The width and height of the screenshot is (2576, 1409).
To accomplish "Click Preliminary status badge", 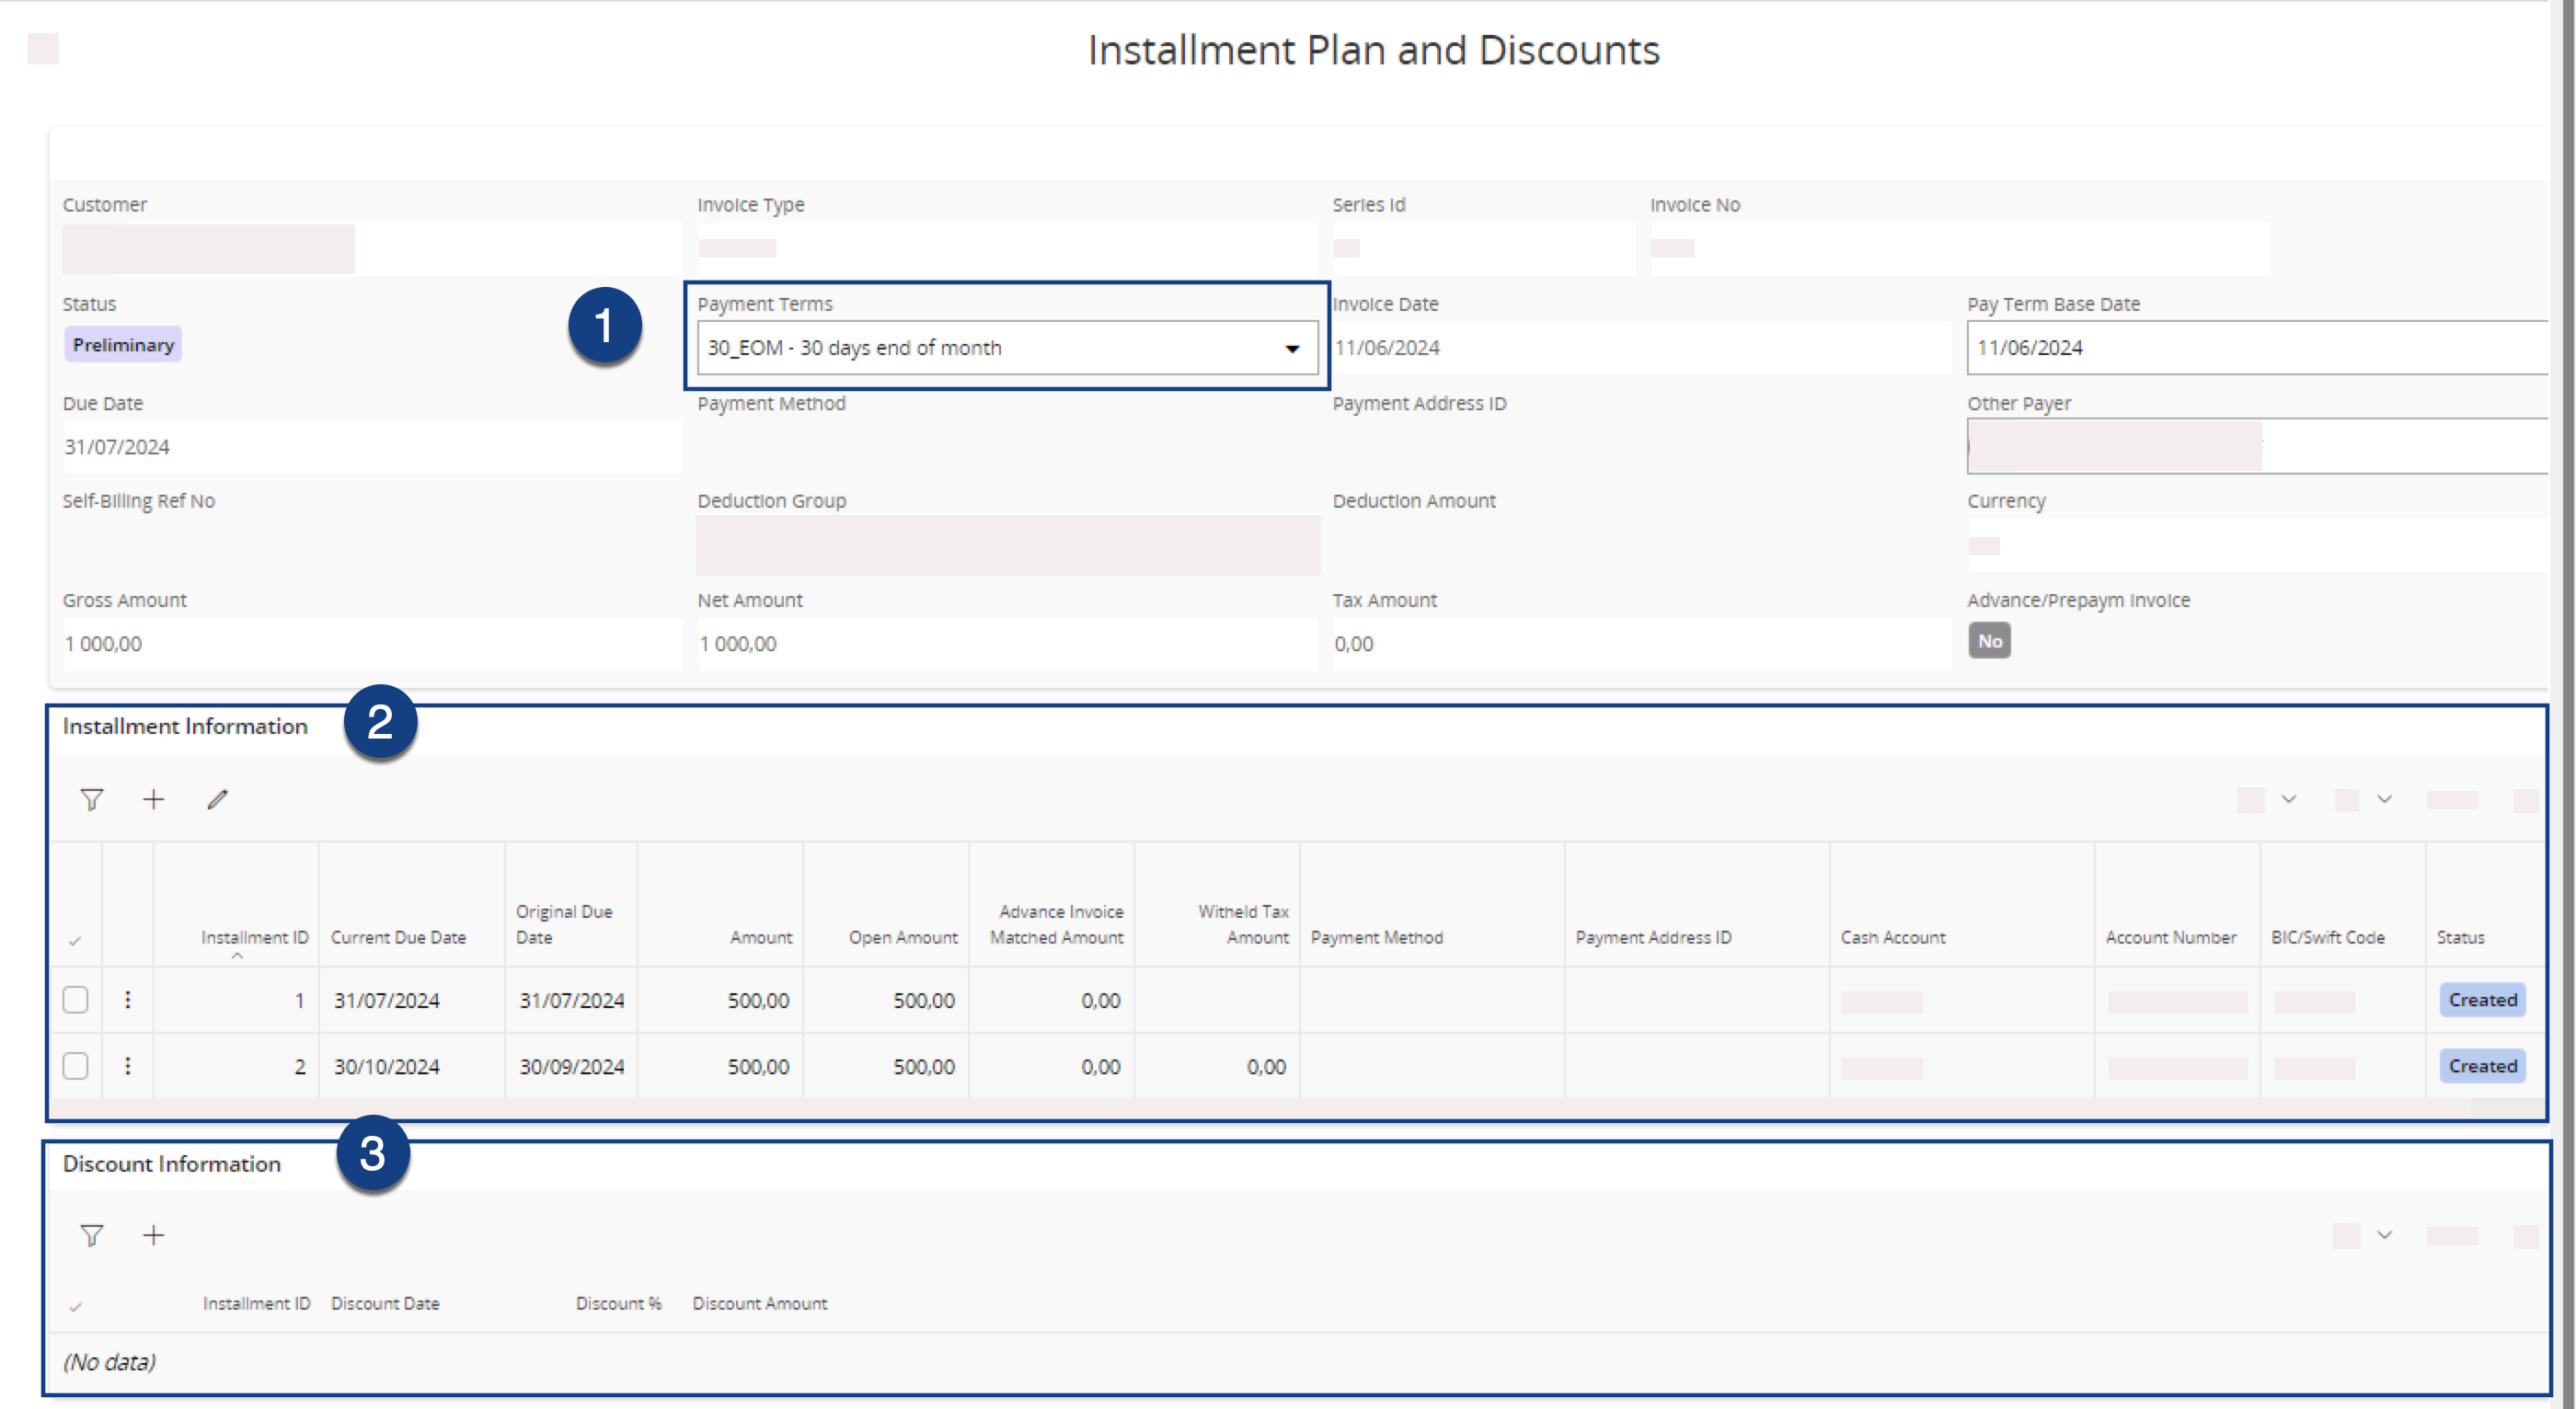I will pos(123,345).
